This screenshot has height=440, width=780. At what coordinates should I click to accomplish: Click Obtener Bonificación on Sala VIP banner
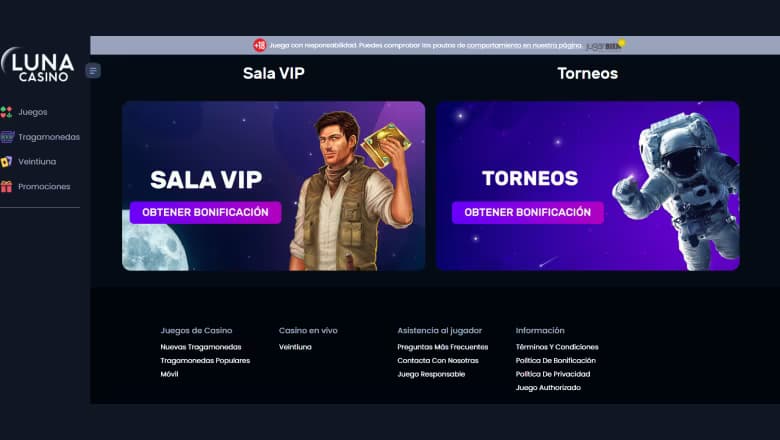(205, 212)
